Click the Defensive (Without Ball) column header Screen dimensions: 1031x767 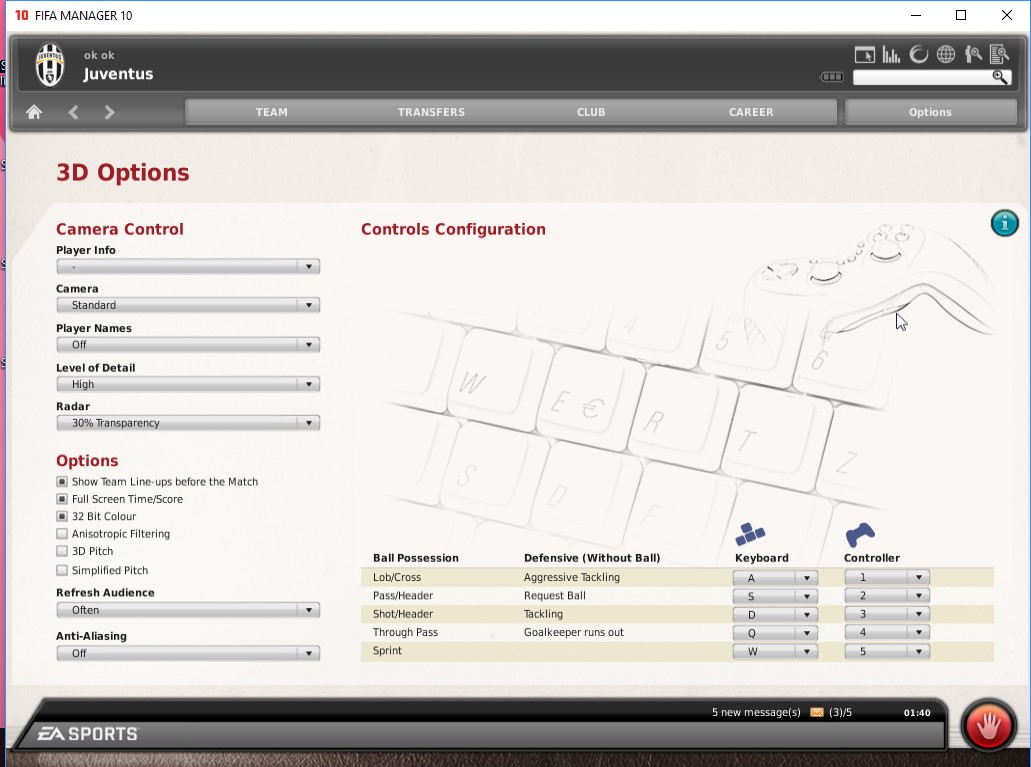pos(592,558)
